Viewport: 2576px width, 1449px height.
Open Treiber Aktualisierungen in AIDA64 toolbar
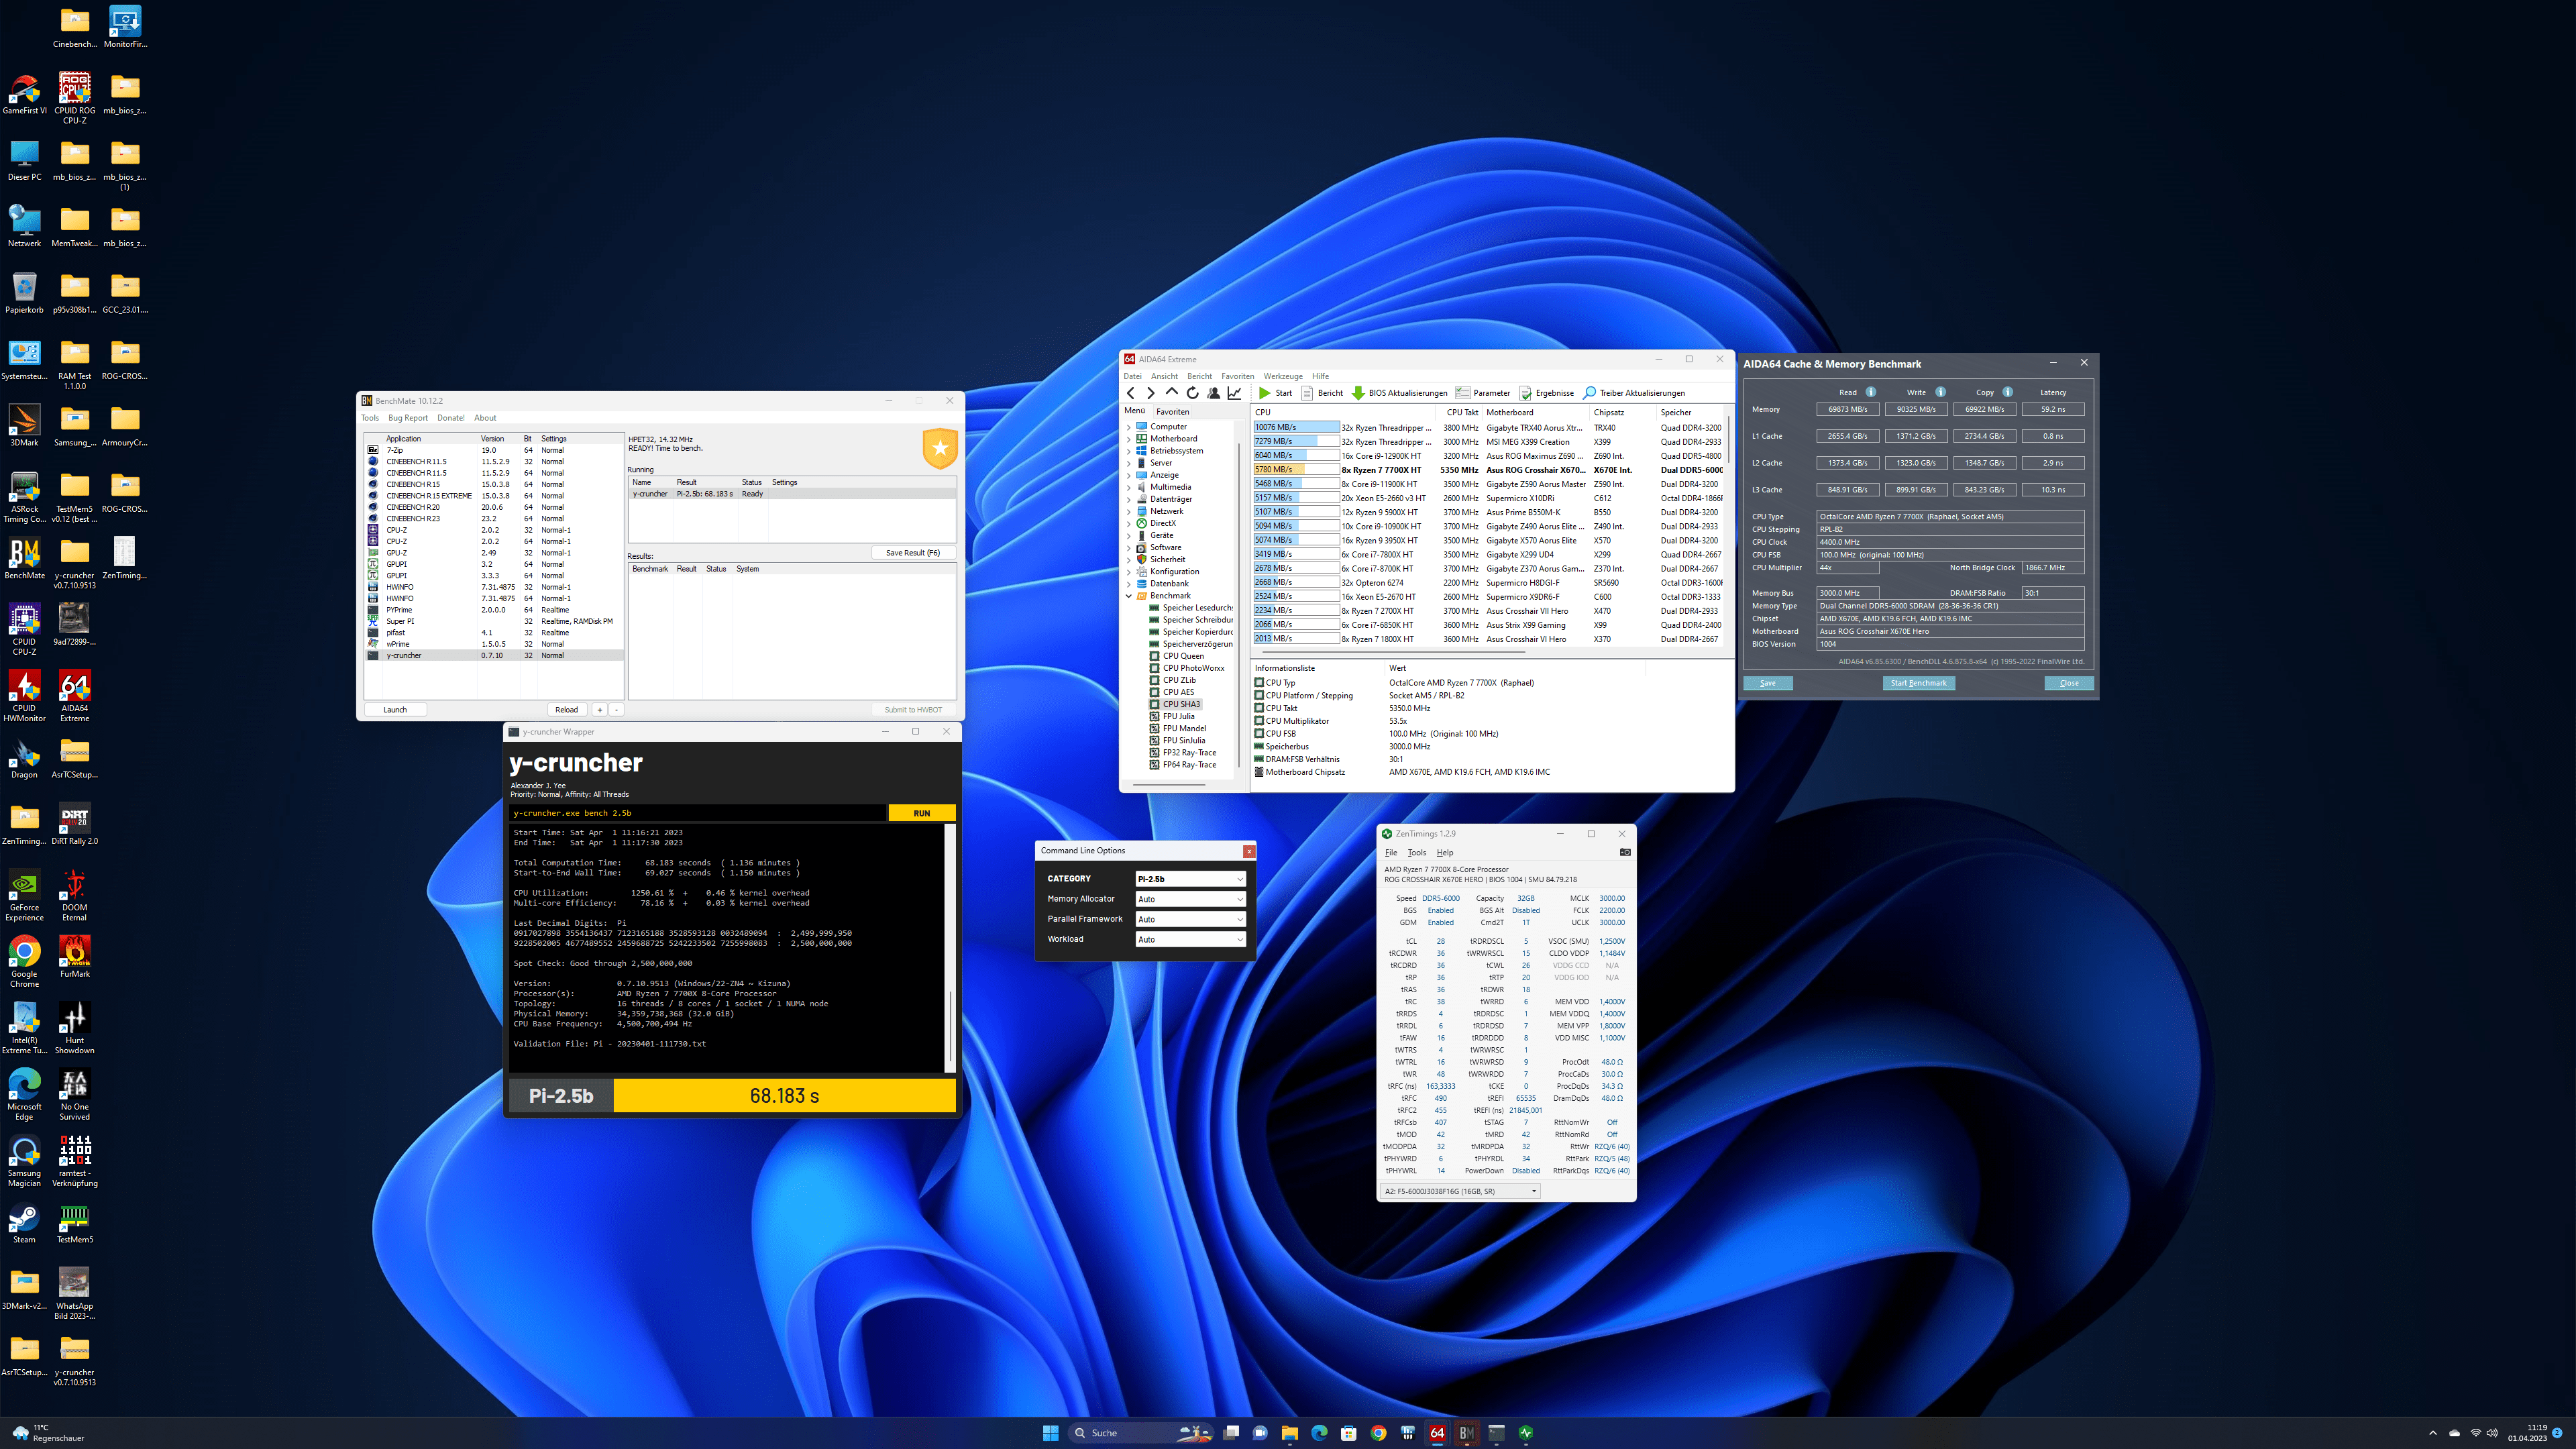(1634, 393)
